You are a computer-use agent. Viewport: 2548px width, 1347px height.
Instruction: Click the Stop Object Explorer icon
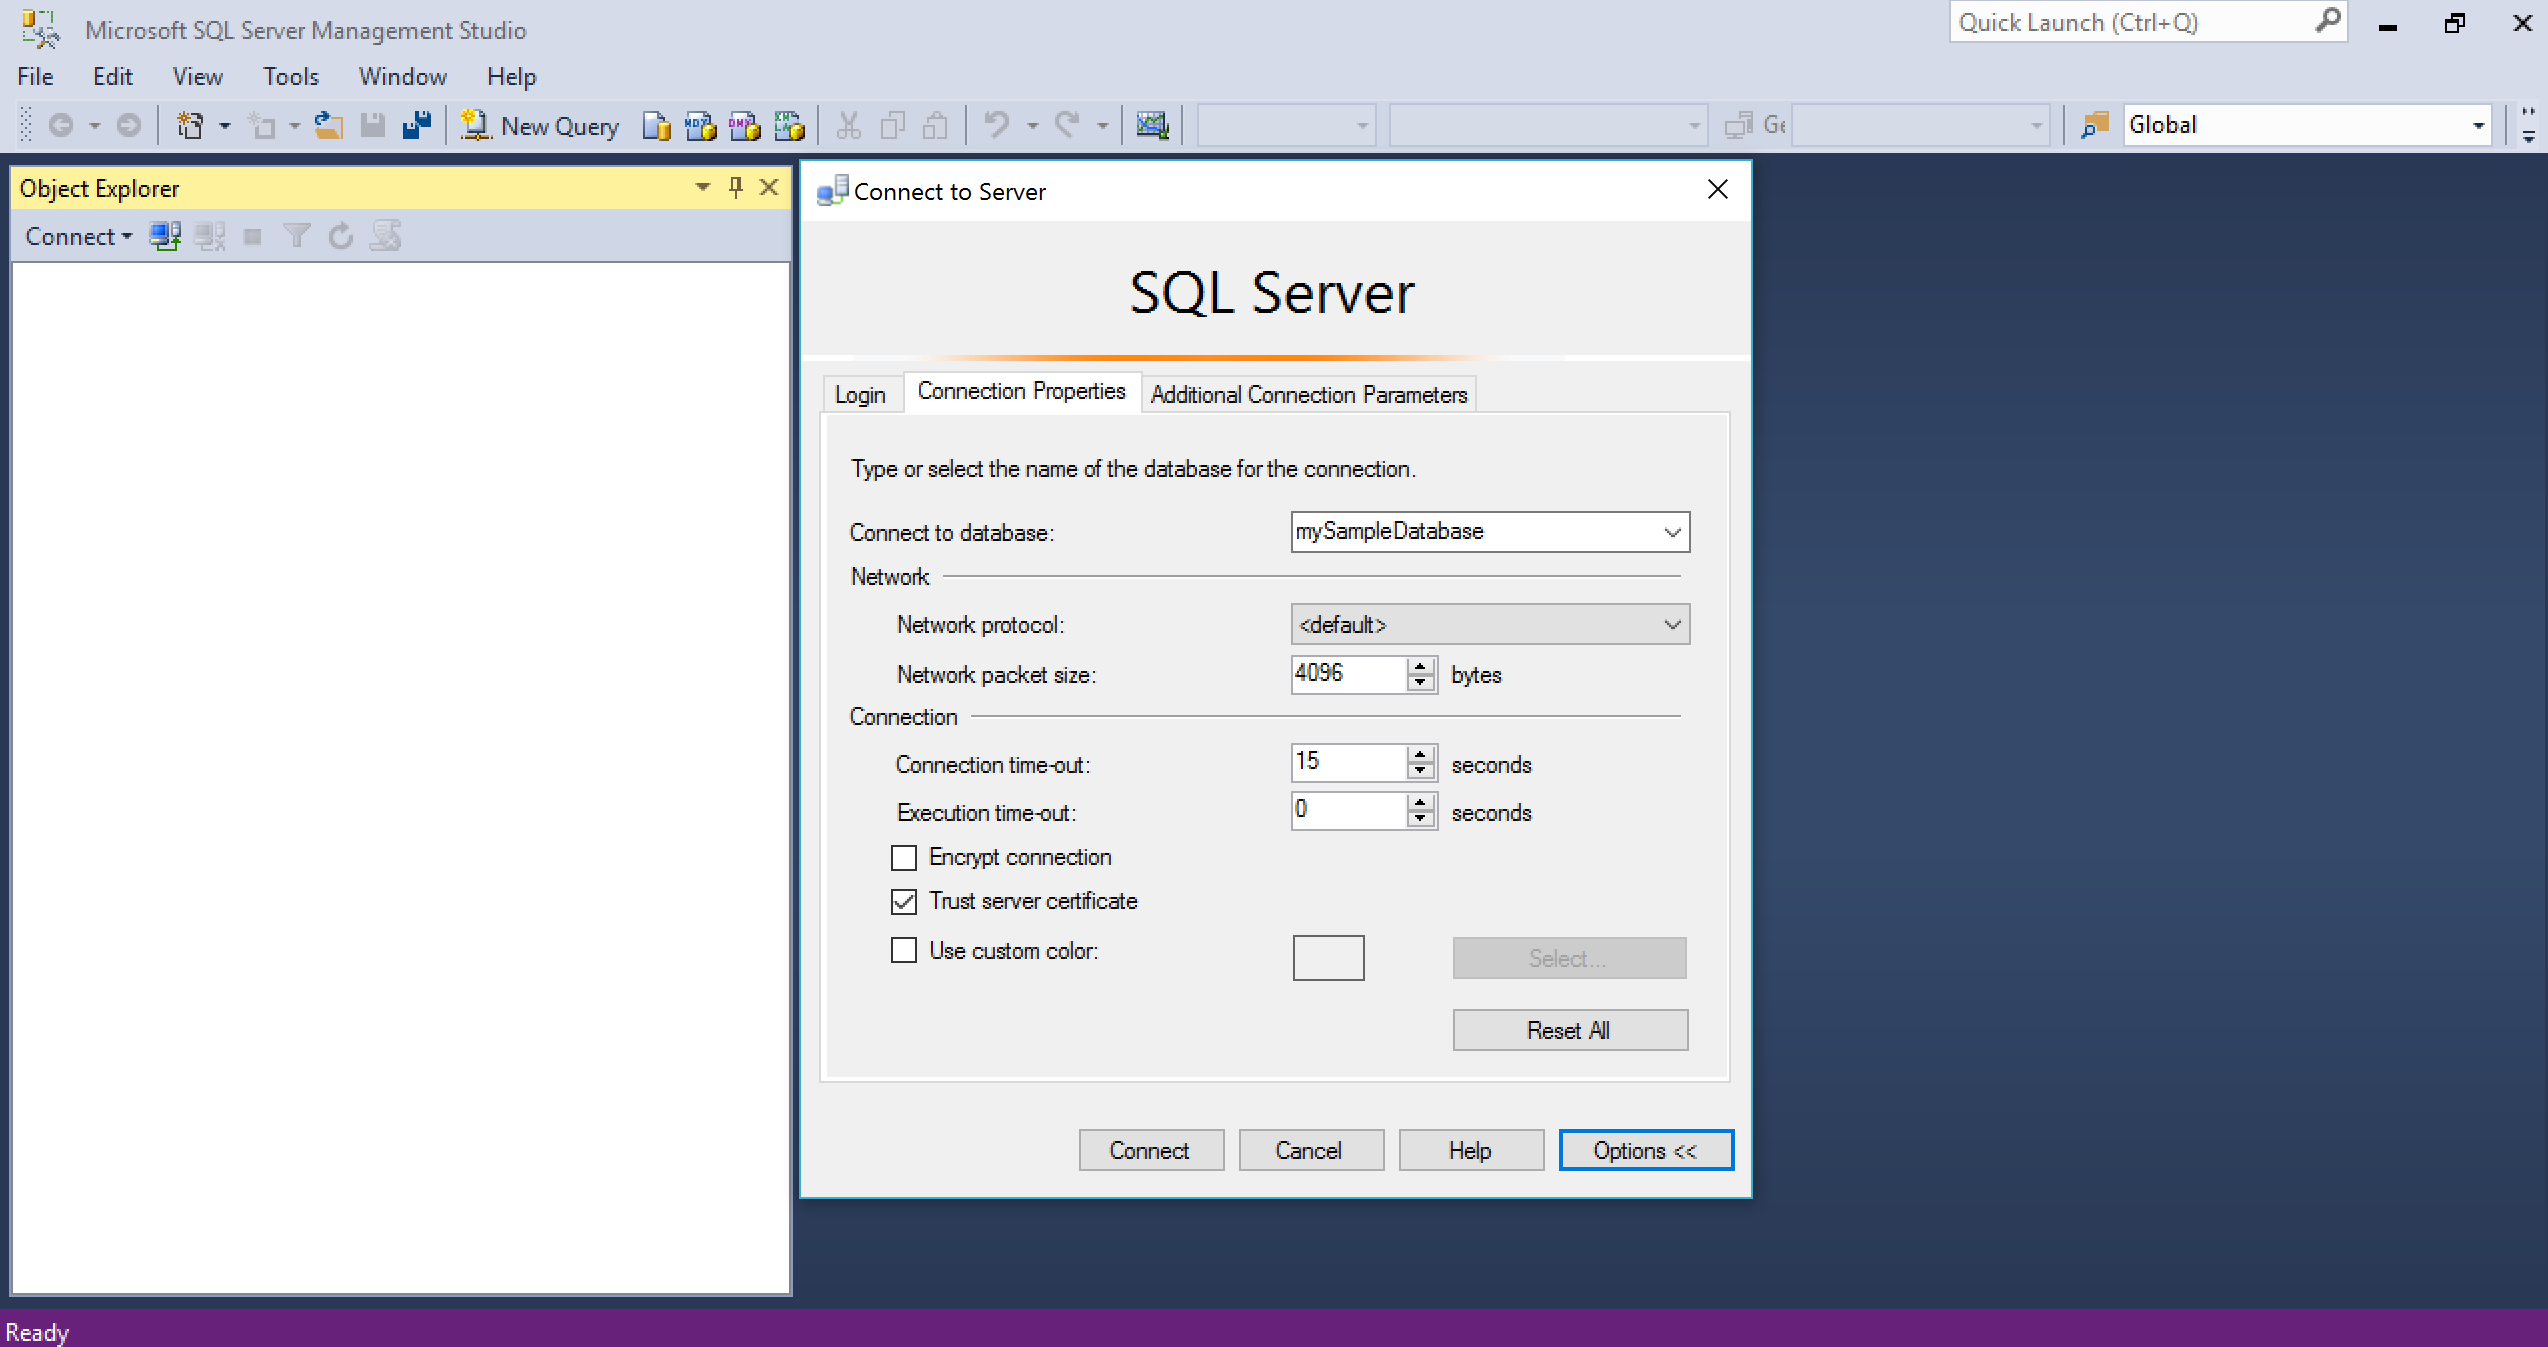tap(249, 236)
